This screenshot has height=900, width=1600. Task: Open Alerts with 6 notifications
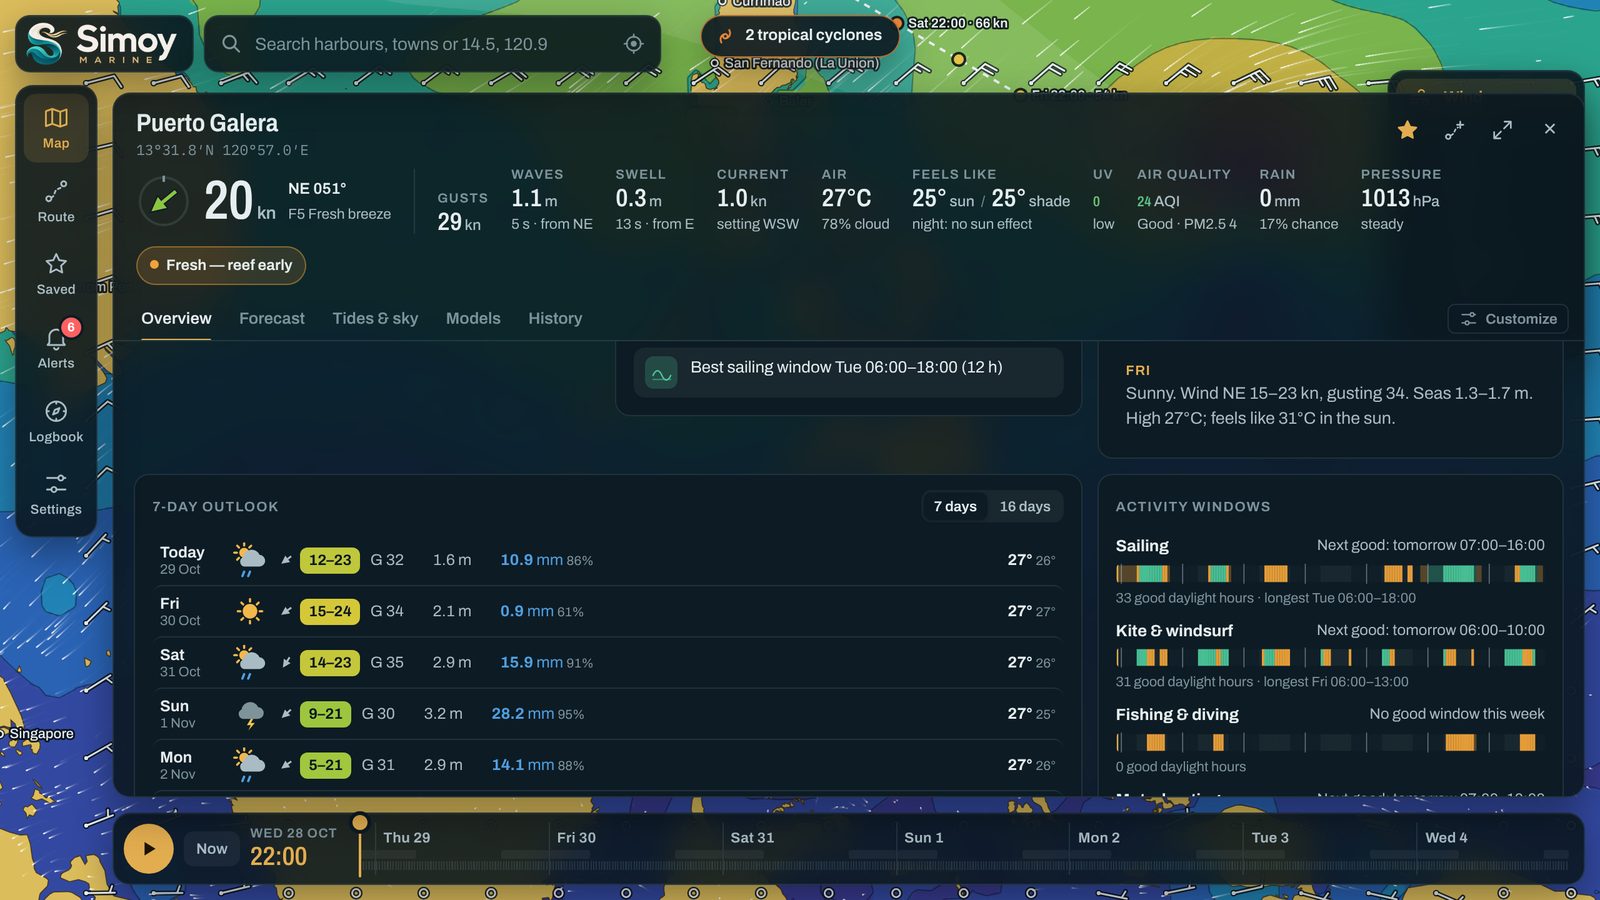[56, 348]
